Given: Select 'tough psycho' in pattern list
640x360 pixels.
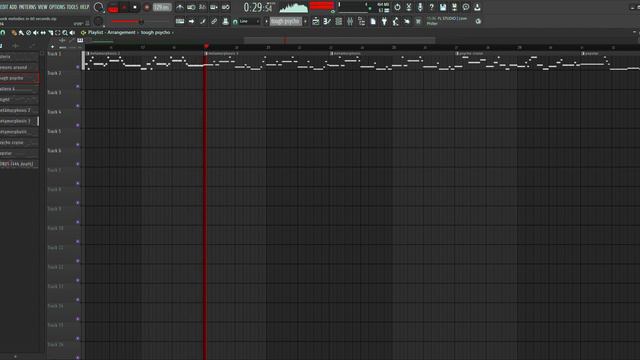Looking at the screenshot, I should (19, 78).
